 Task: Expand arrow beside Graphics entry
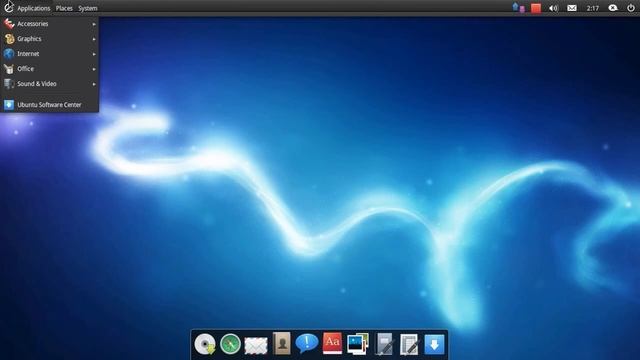coord(94,39)
